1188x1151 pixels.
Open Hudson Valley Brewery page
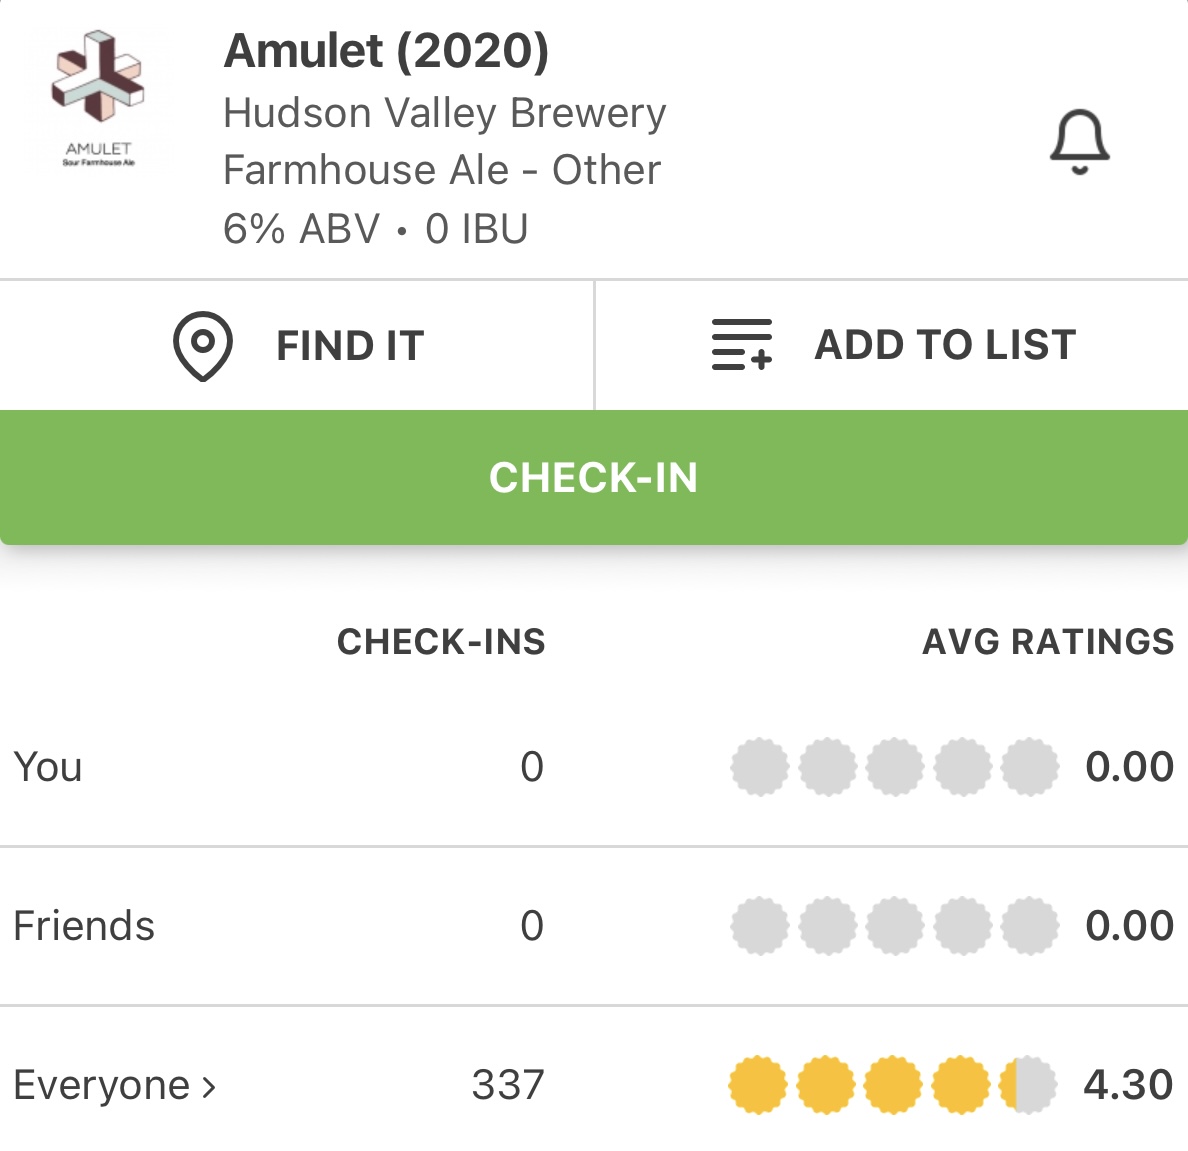click(x=444, y=113)
